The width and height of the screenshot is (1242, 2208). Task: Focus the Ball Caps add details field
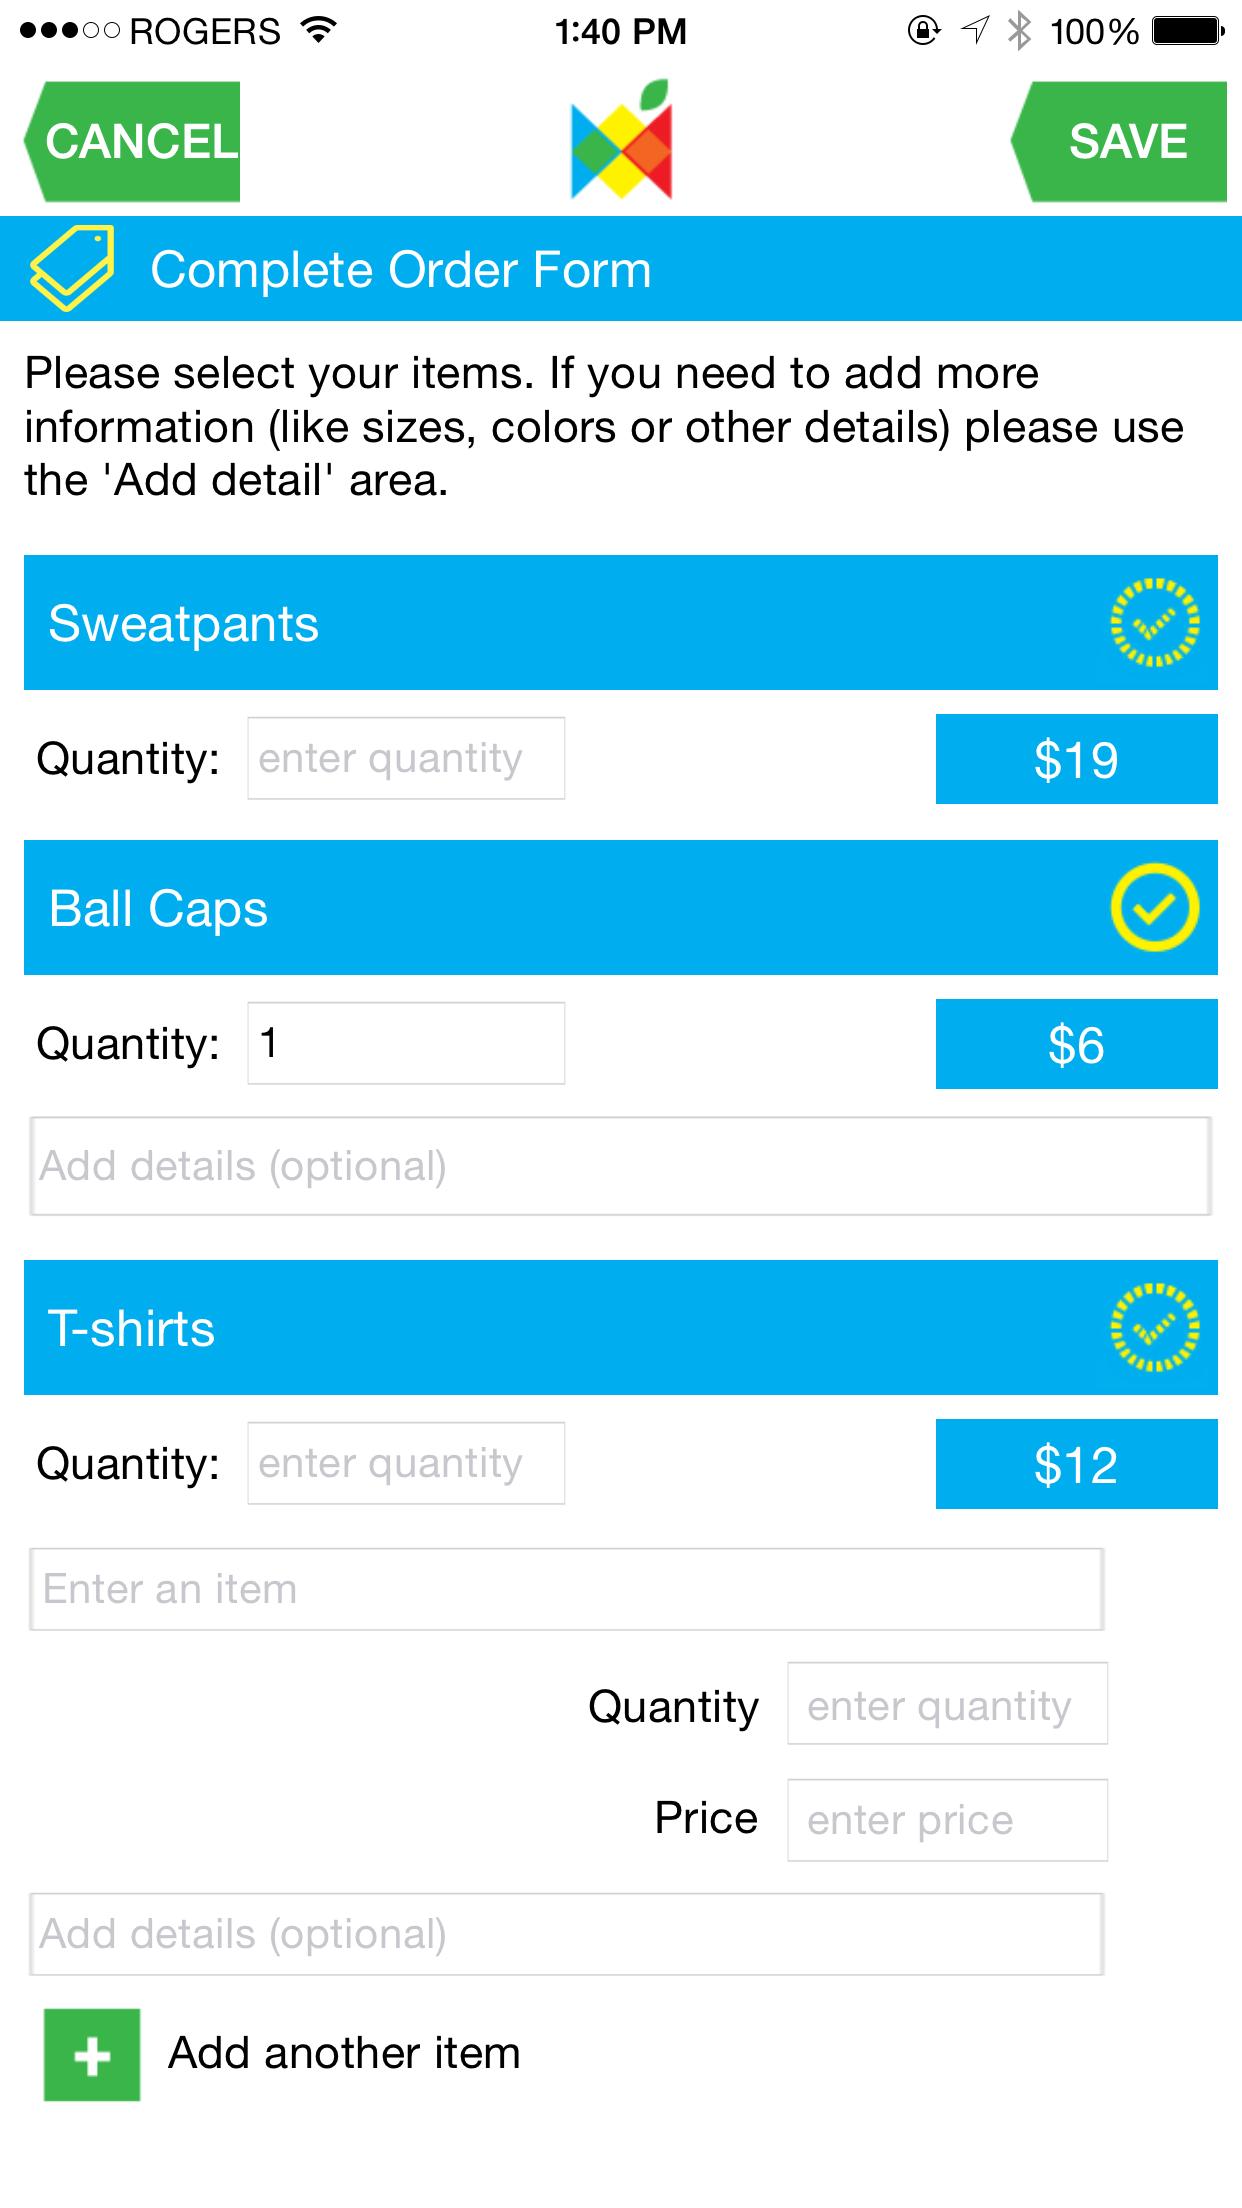click(x=620, y=1166)
